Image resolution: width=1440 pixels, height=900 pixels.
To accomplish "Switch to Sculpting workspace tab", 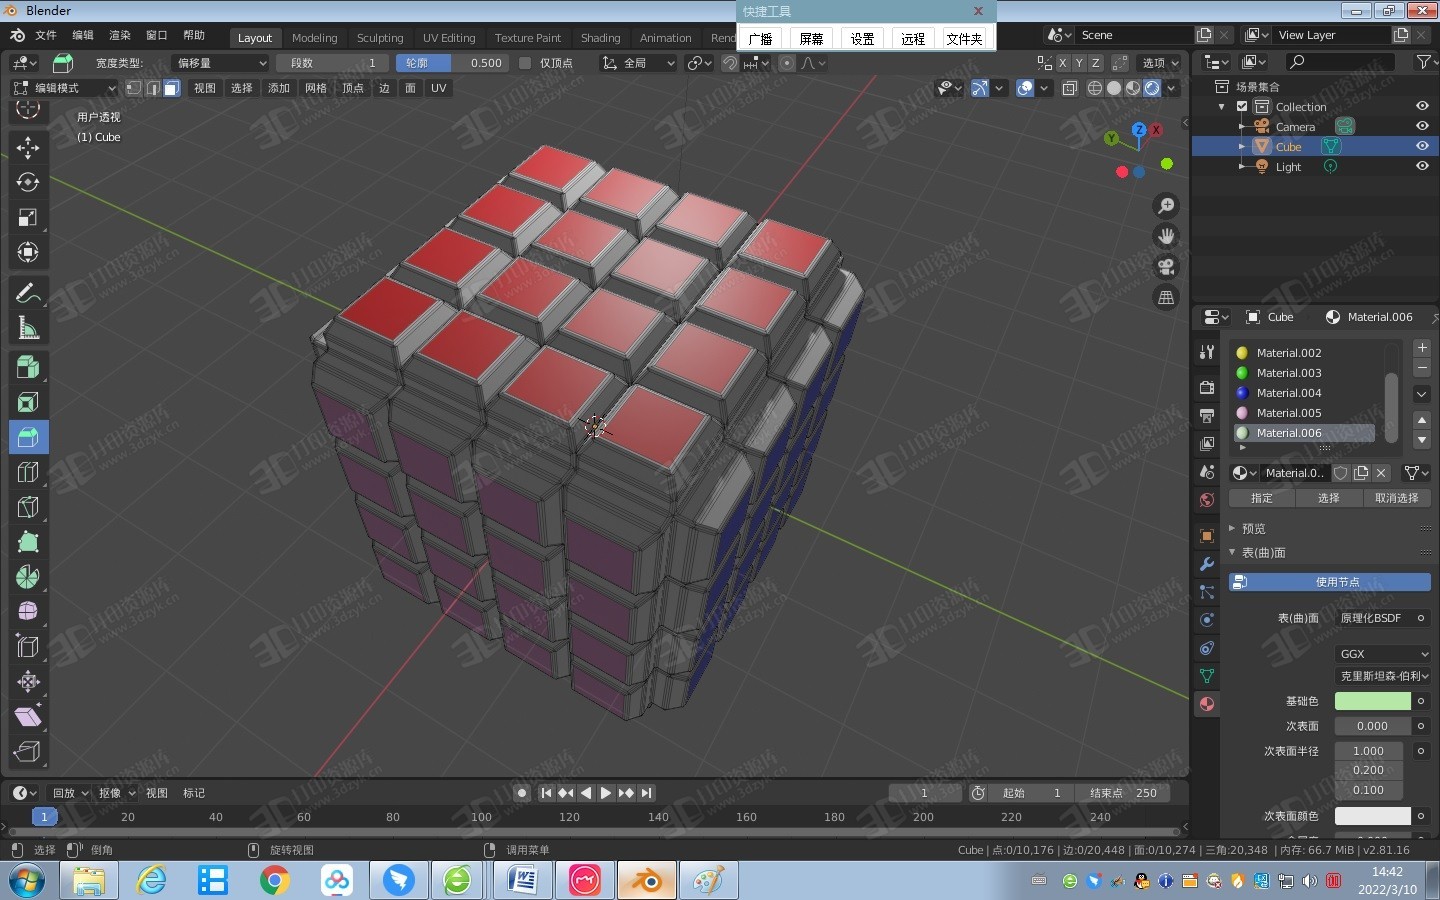I will pyautogui.click(x=380, y=38).
